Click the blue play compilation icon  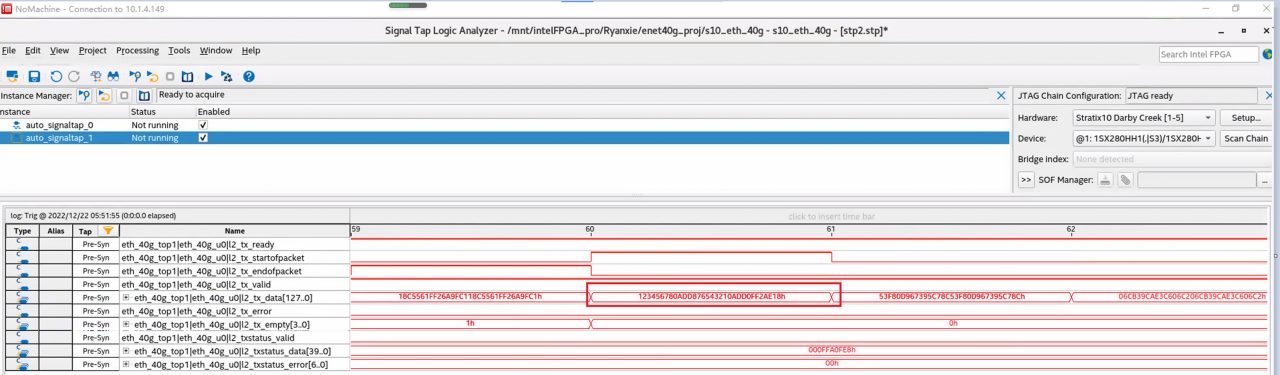[208, 76]
